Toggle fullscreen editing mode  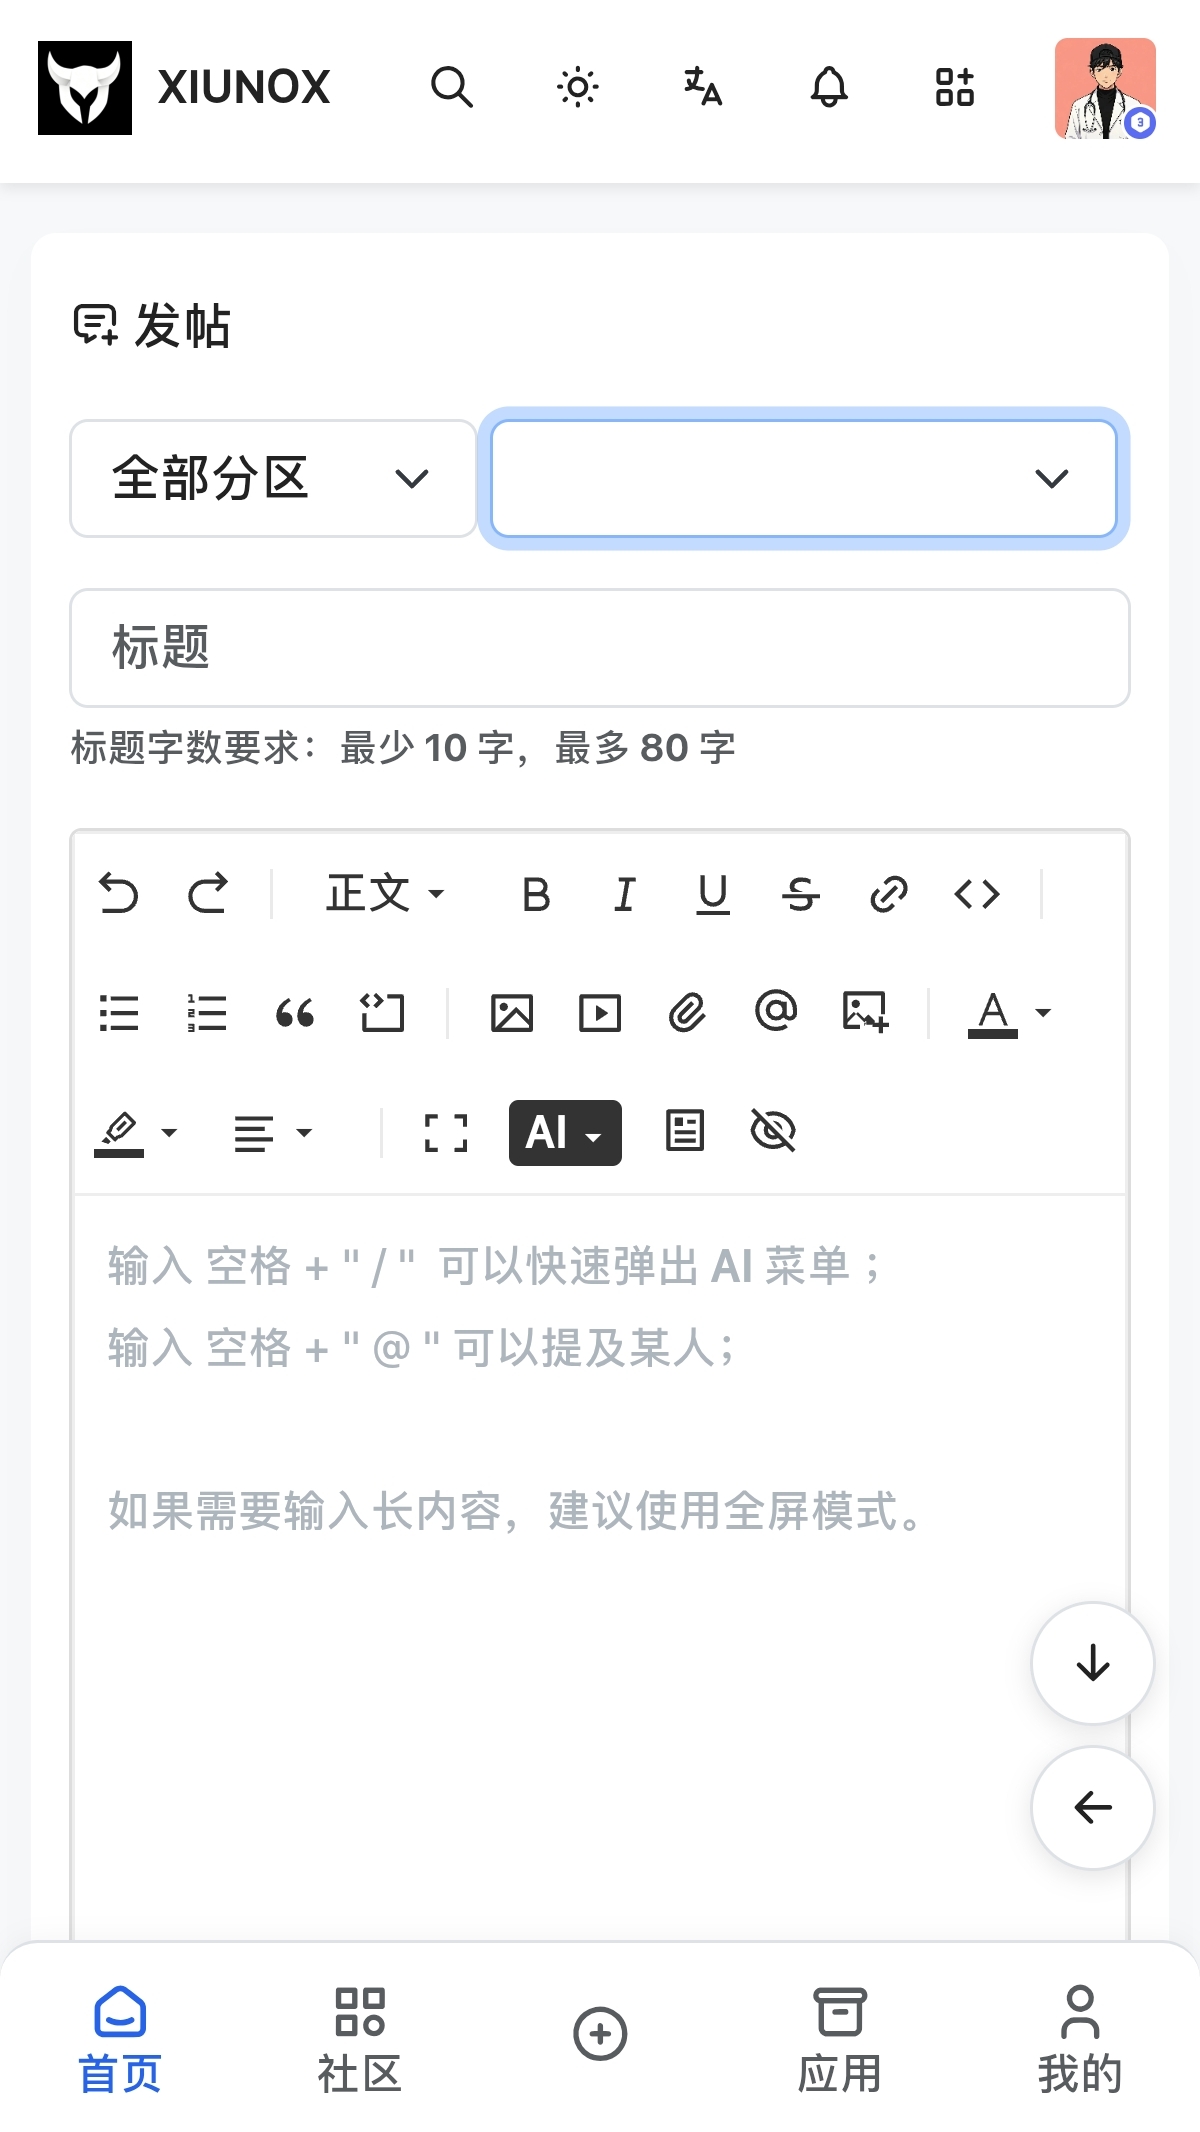coord(446,1133)
